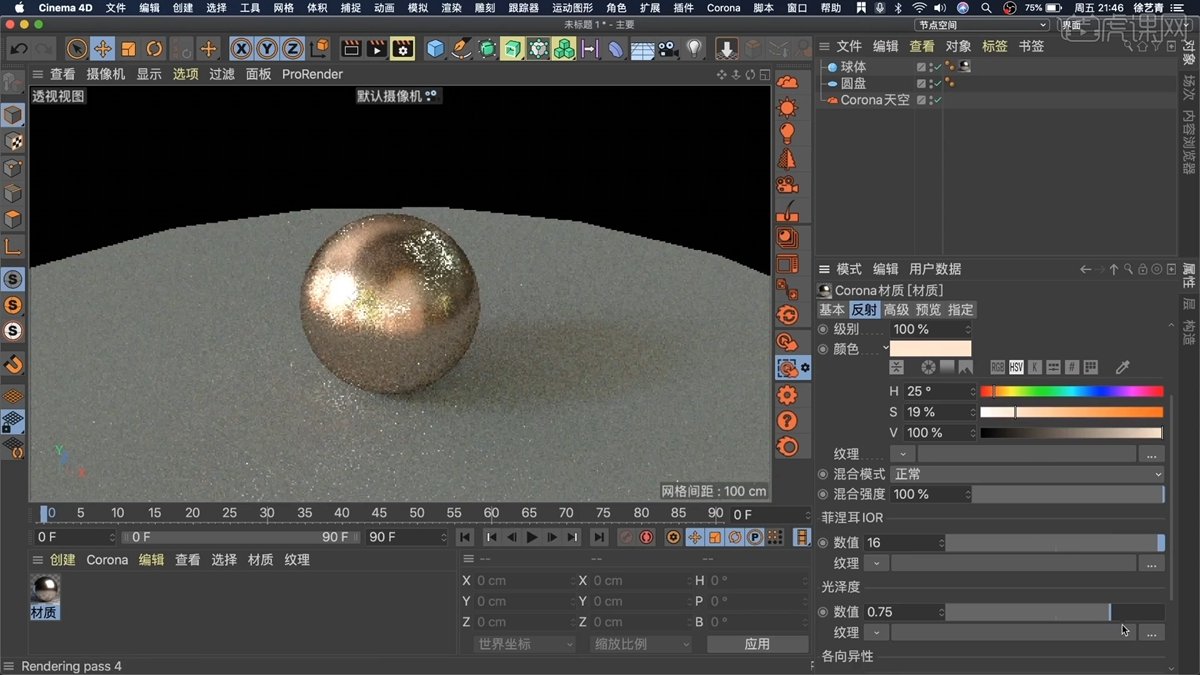
Task: Click the Light object icon
Action: pyautogui.click(x=694, y=48)
